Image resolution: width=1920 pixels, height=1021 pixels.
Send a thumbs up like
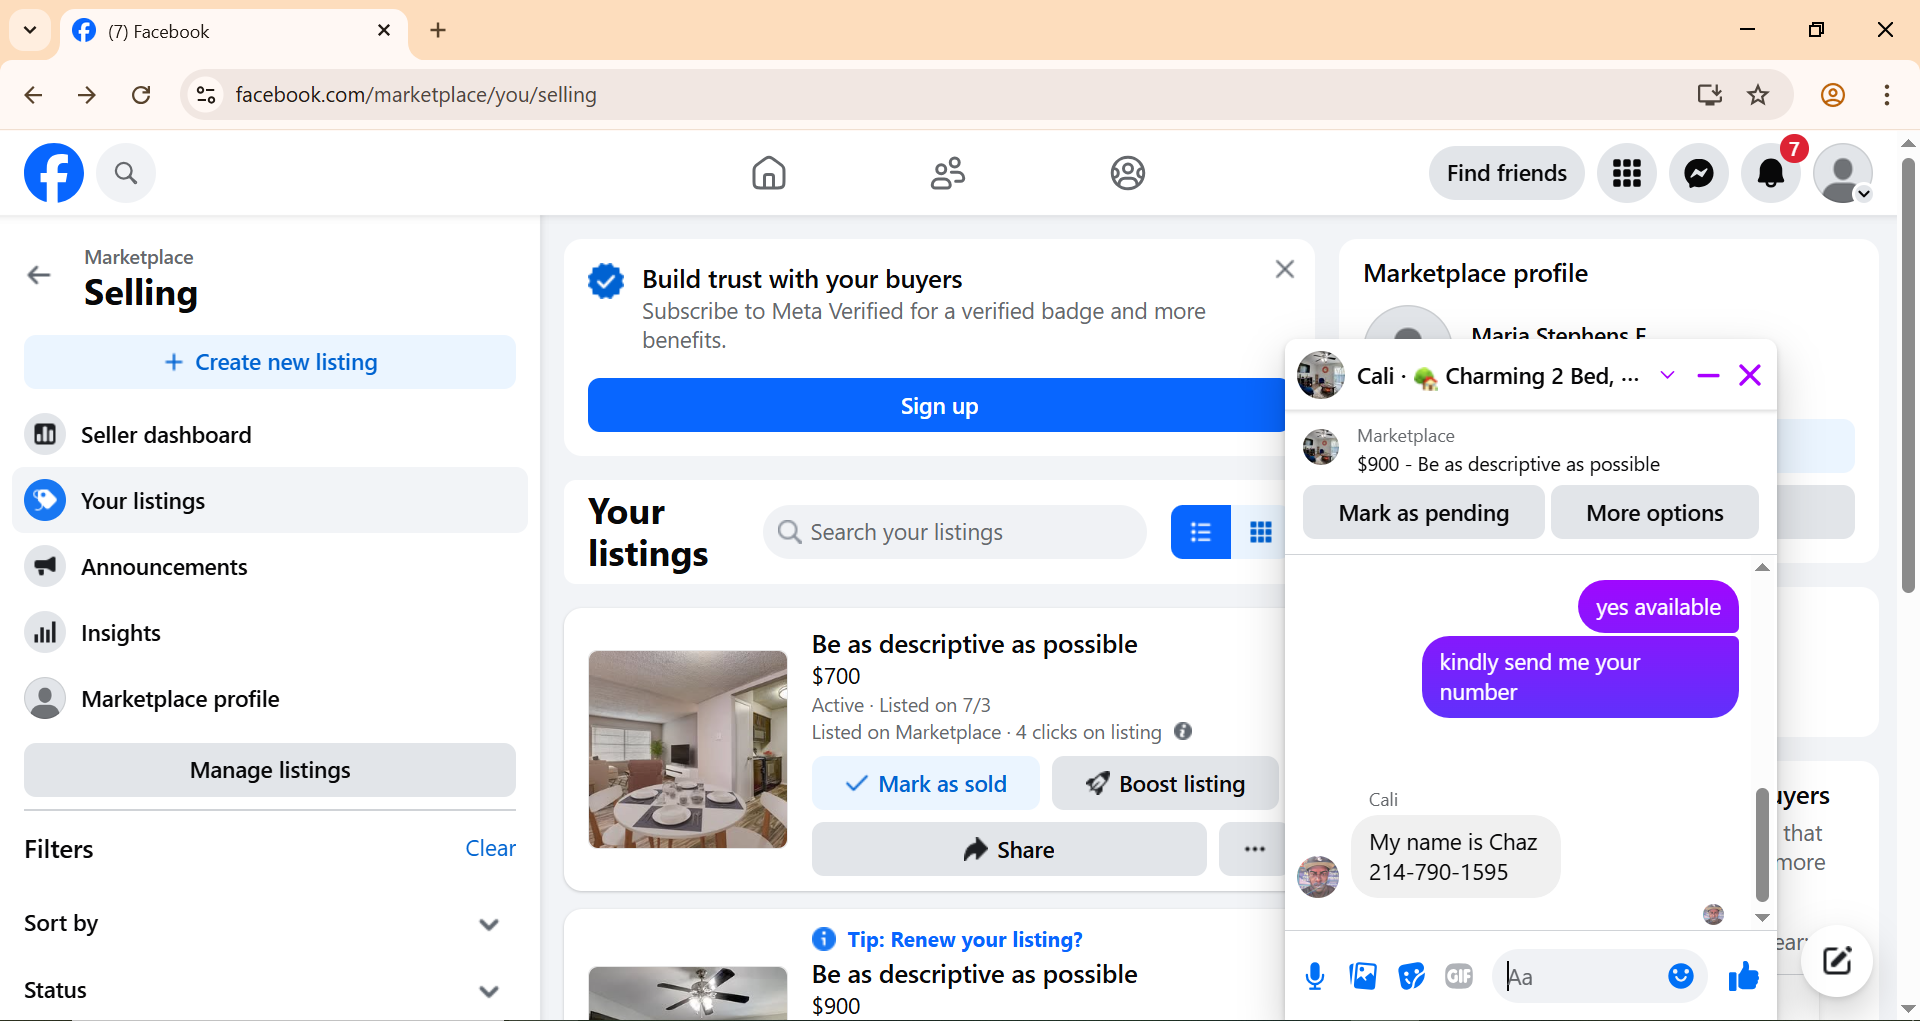[1743, 976]
